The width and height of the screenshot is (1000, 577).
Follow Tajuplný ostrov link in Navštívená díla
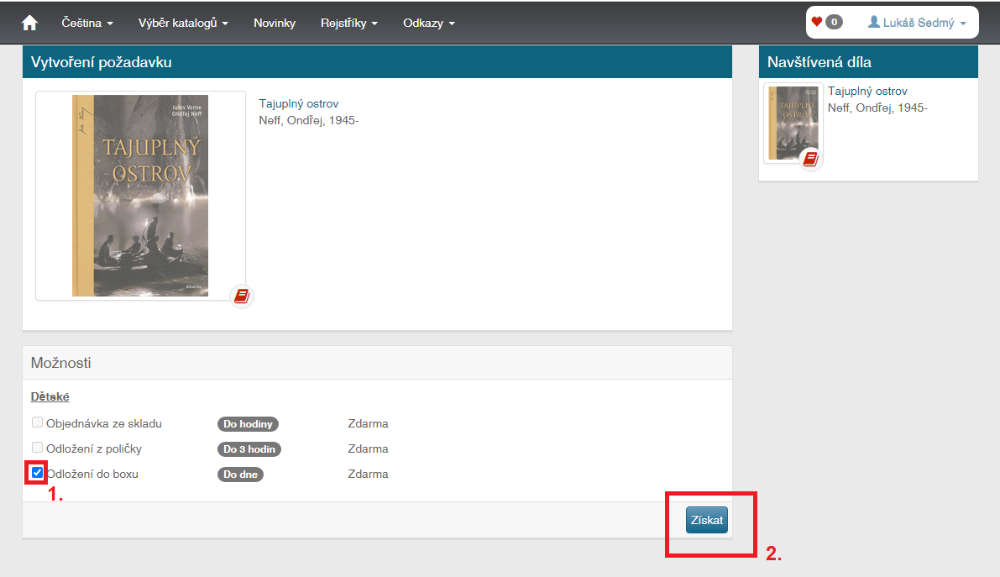[867, 91]
